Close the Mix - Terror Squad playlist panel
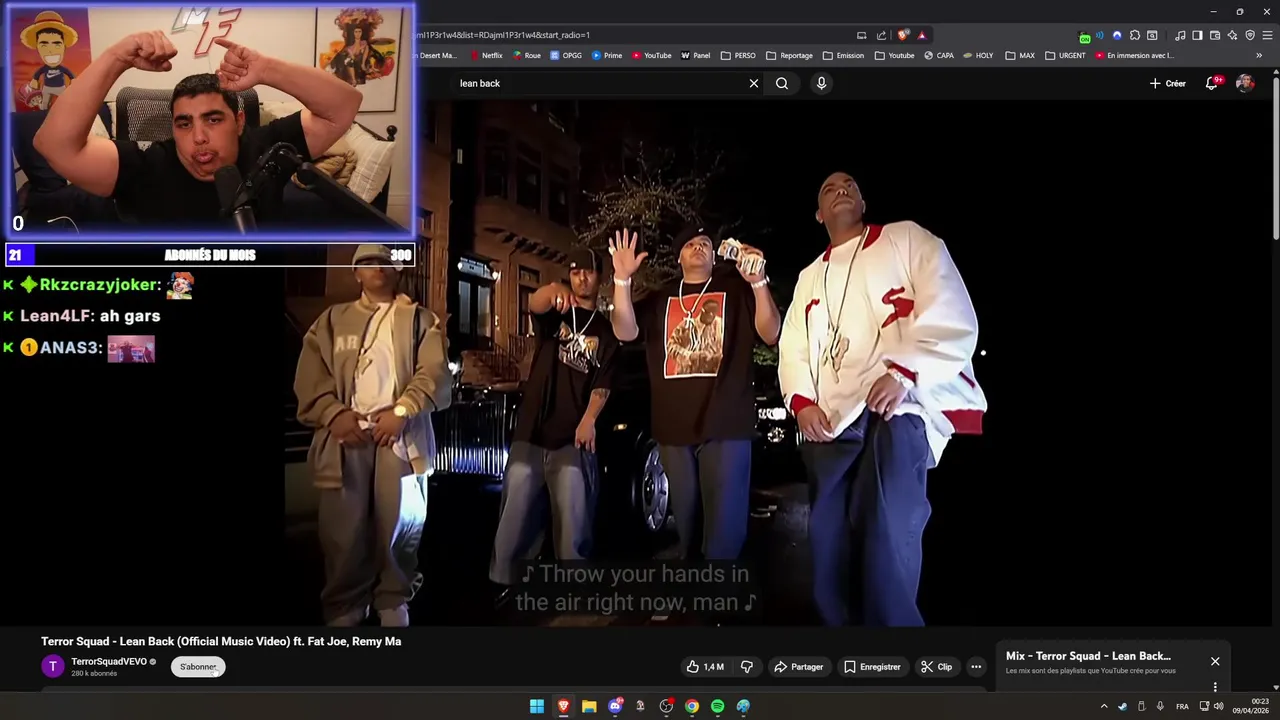This screenshot has height=720, width=1280. [x=1215, y=661]
